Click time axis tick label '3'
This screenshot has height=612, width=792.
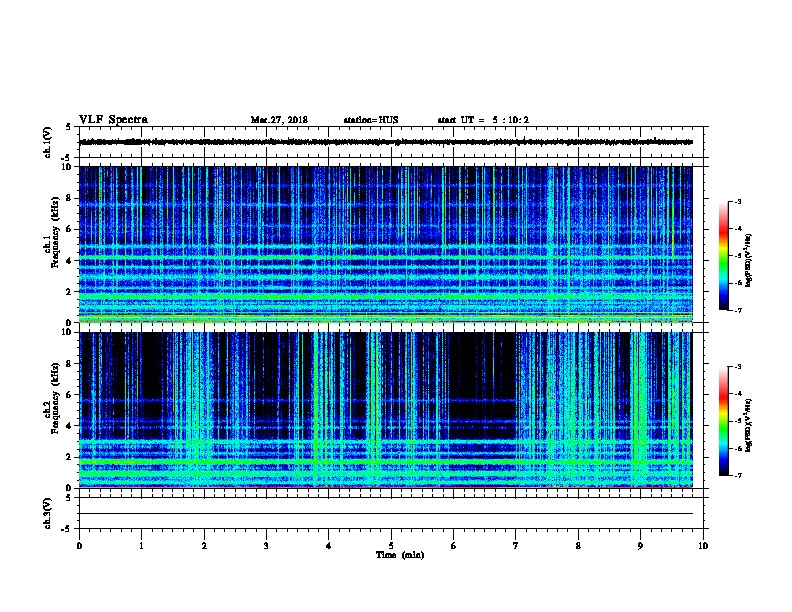point(266,546)
